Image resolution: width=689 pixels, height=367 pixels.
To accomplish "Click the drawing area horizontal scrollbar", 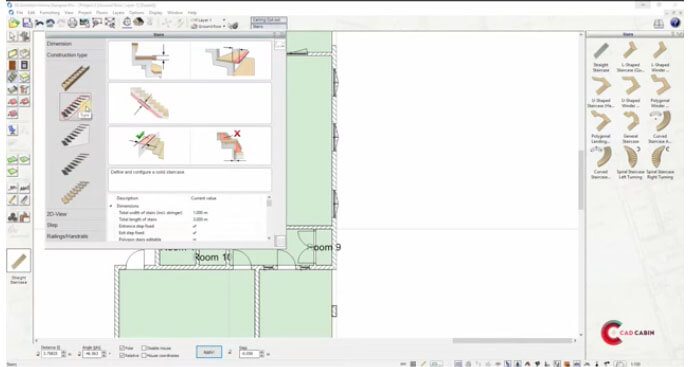I will 512,341.
